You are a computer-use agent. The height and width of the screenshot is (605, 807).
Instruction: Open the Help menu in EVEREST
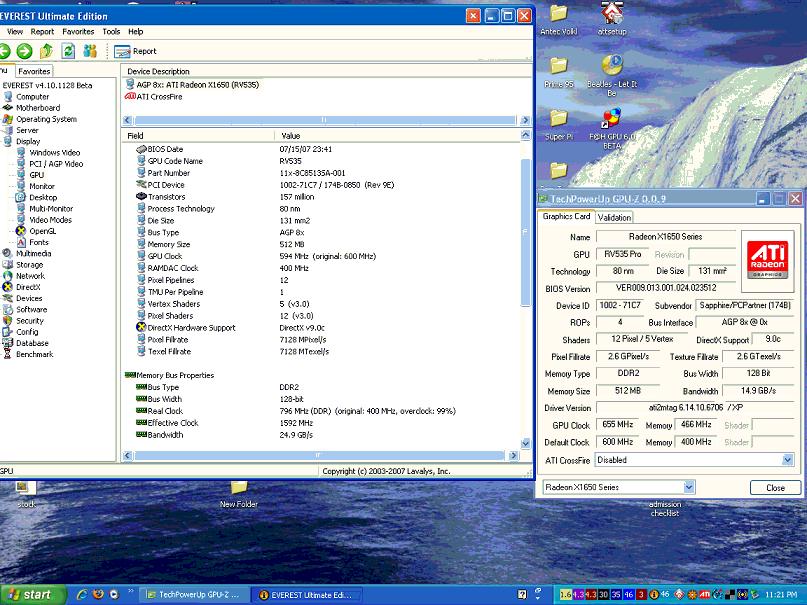point(136,31)
